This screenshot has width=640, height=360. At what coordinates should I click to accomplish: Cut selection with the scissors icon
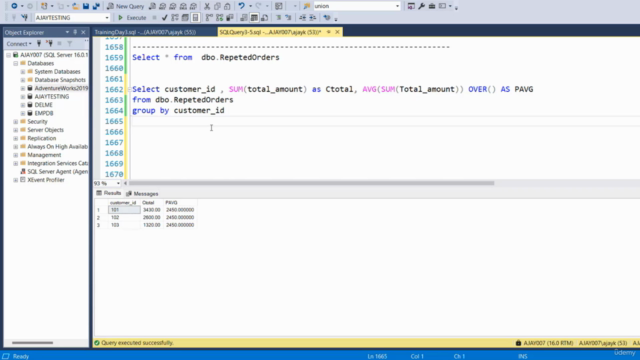pos(207,6)
